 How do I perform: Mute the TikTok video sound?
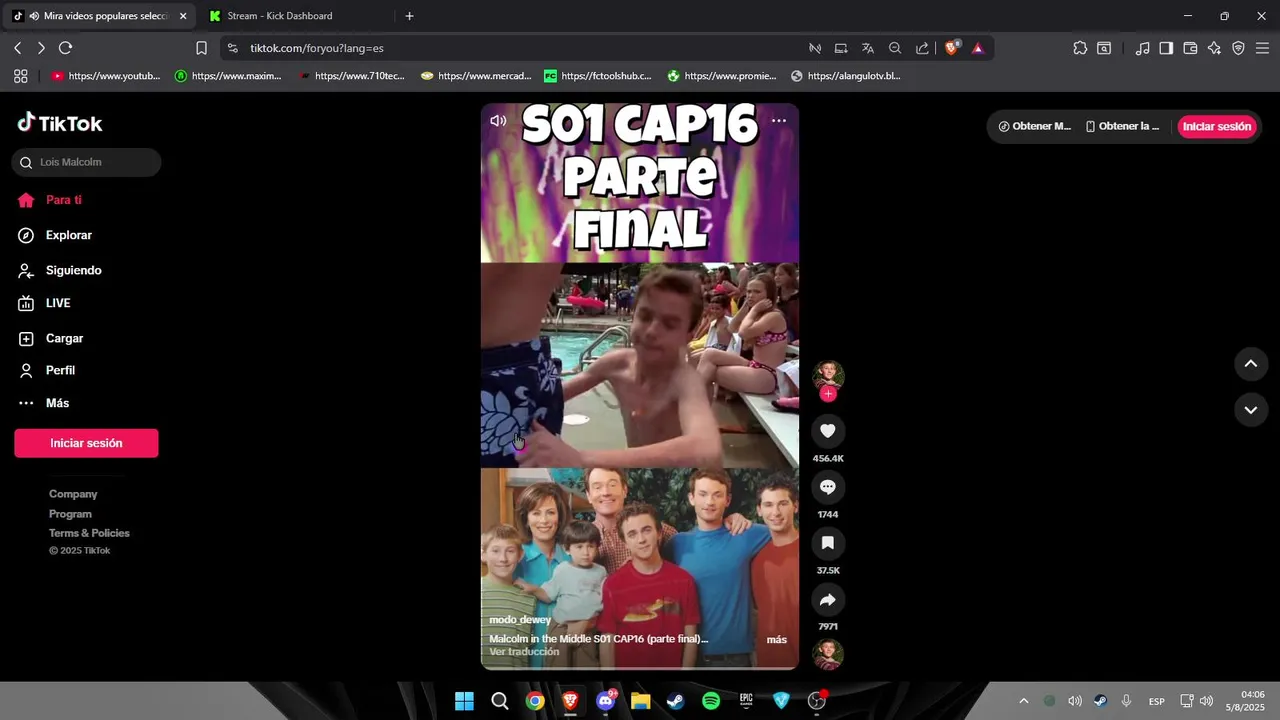click(x=497, y=120)
